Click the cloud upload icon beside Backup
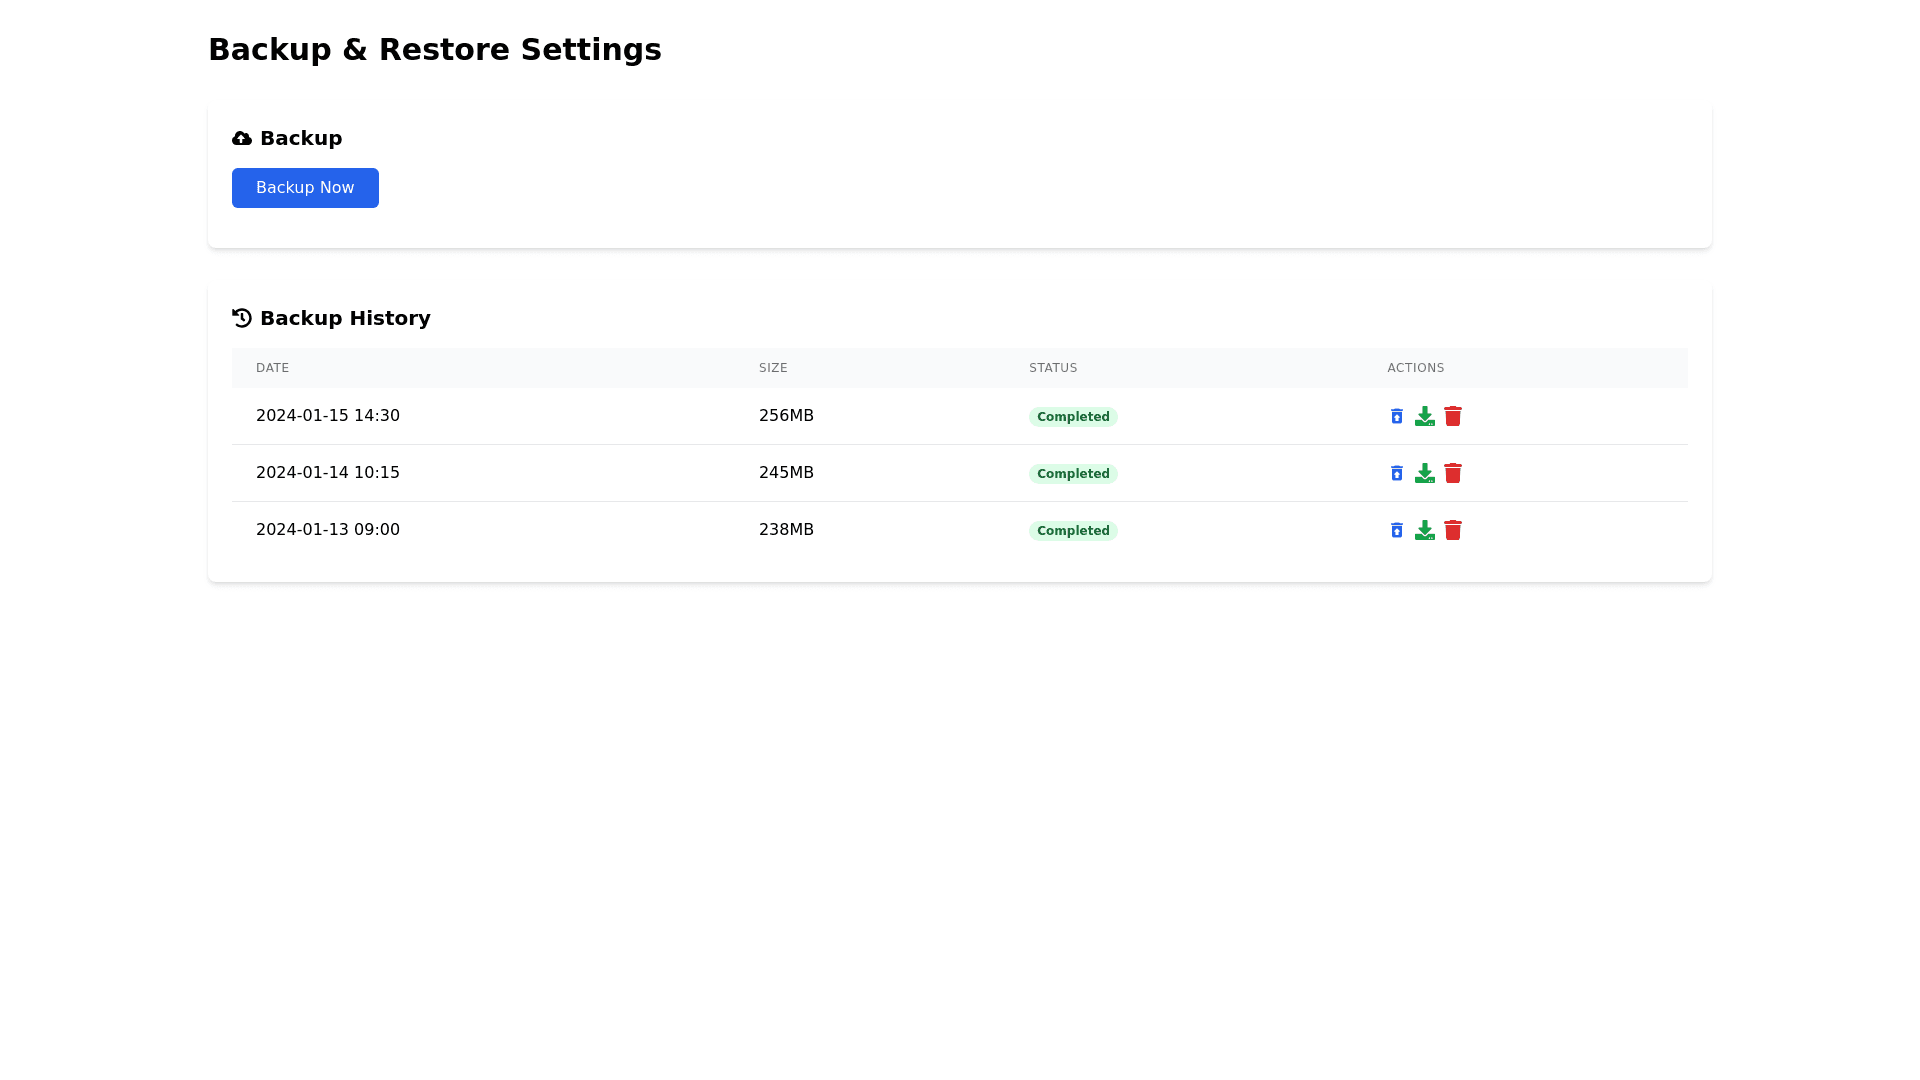 tap(242, 138)
